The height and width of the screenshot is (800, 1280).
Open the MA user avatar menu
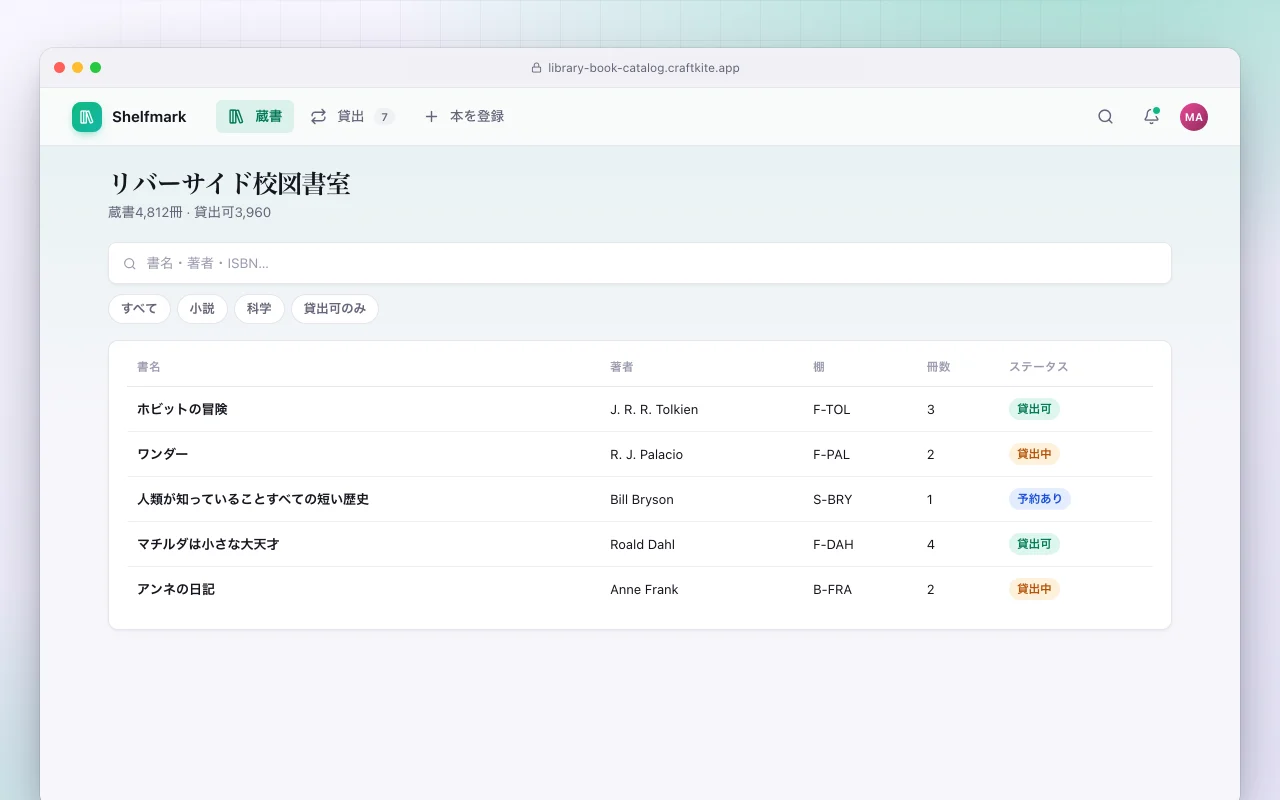[x=1194, y=117]
